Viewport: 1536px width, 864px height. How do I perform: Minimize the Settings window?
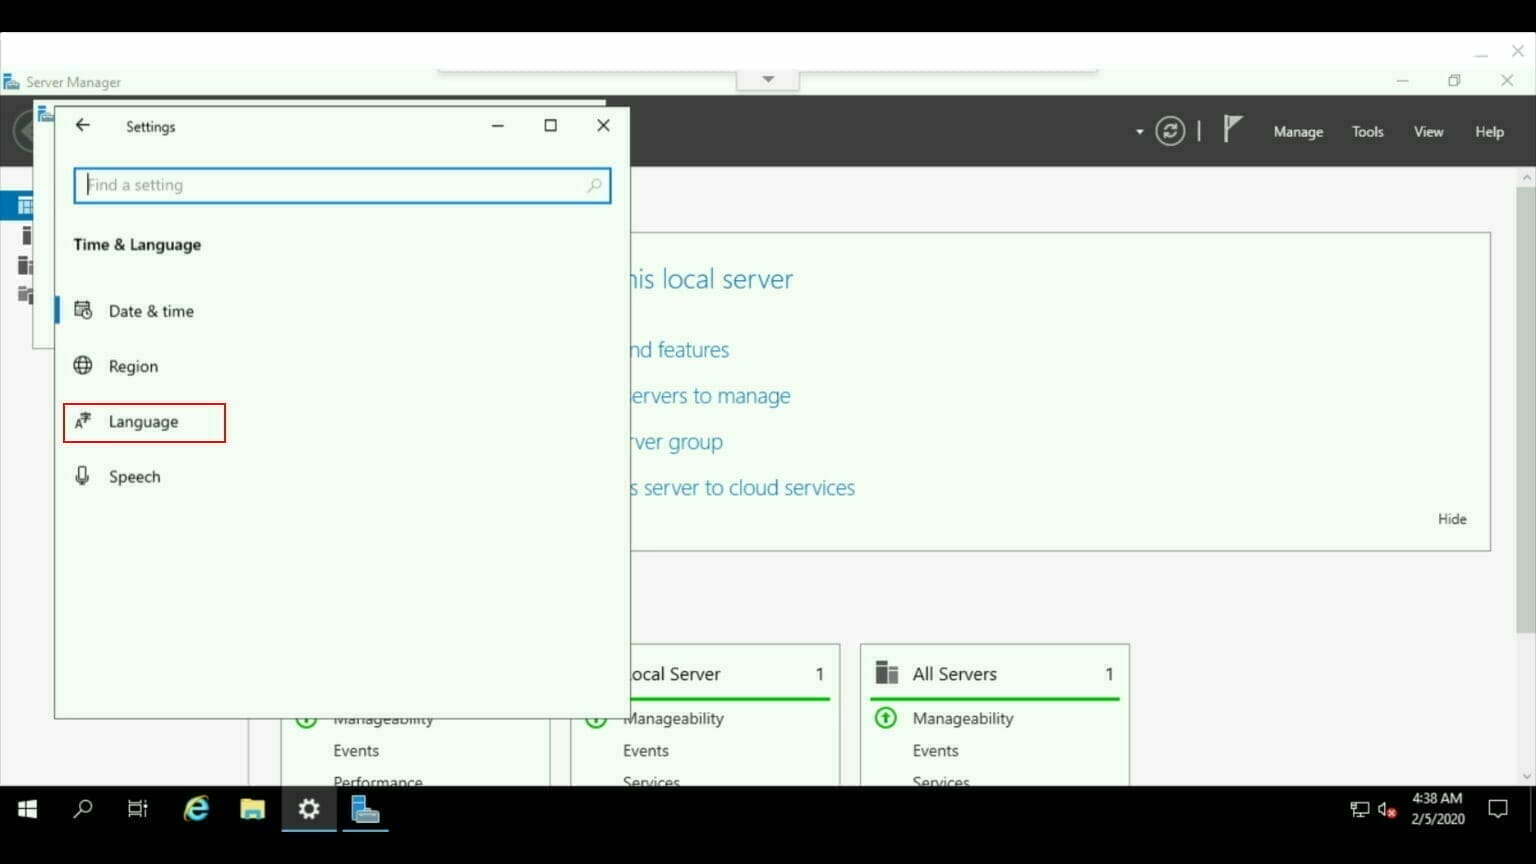pos(498,125)
